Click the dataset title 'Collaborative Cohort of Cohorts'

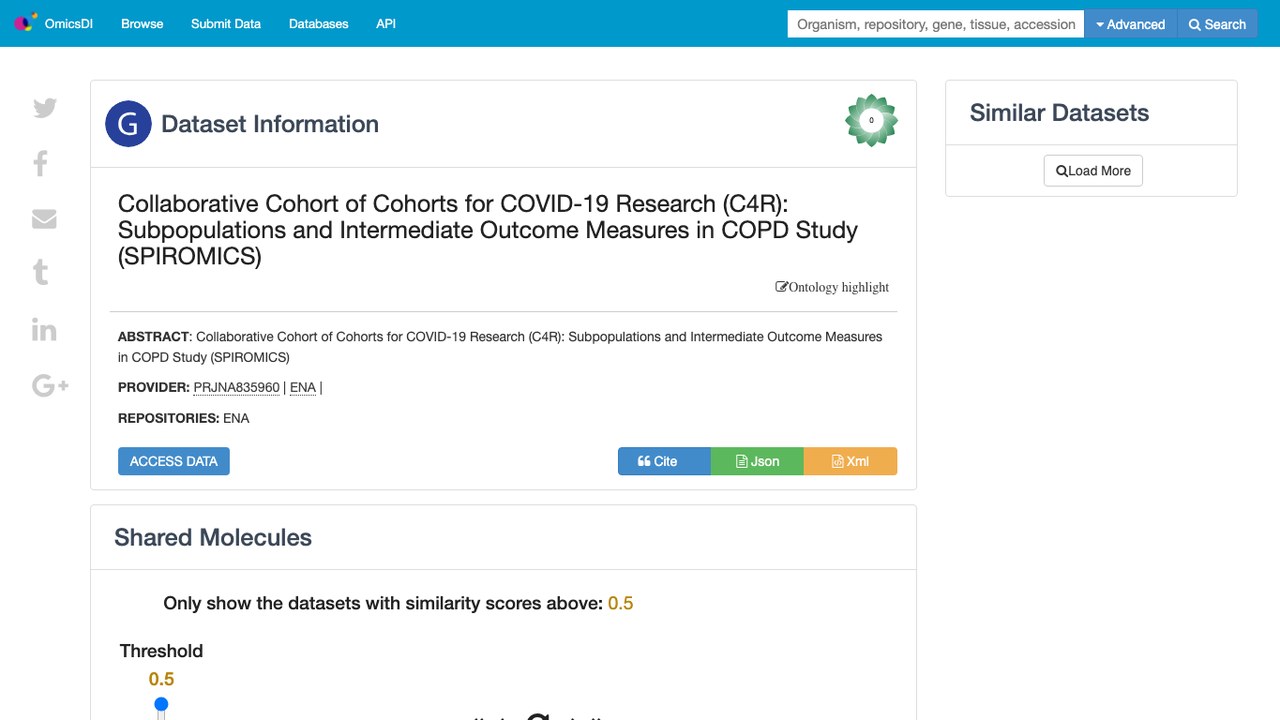pos(488,230)
